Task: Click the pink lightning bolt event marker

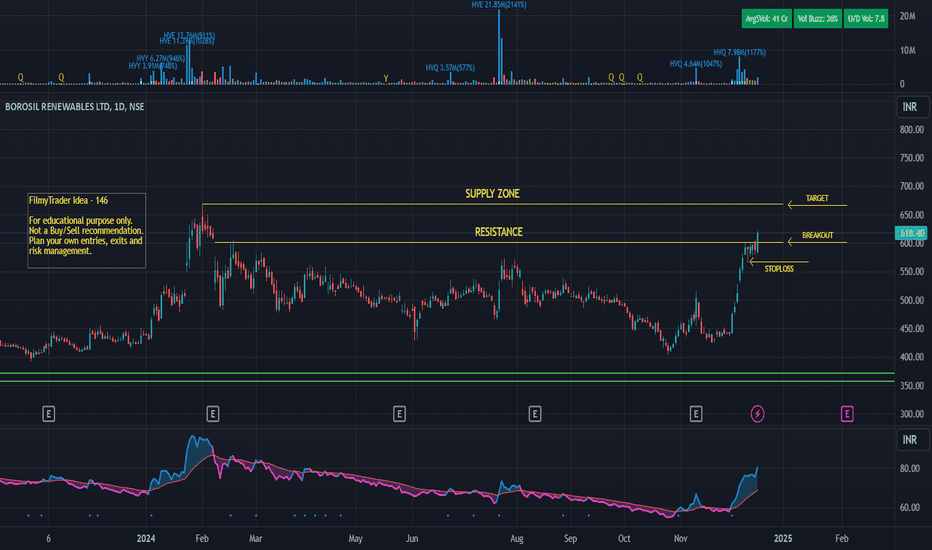Action: click(757, 414)
